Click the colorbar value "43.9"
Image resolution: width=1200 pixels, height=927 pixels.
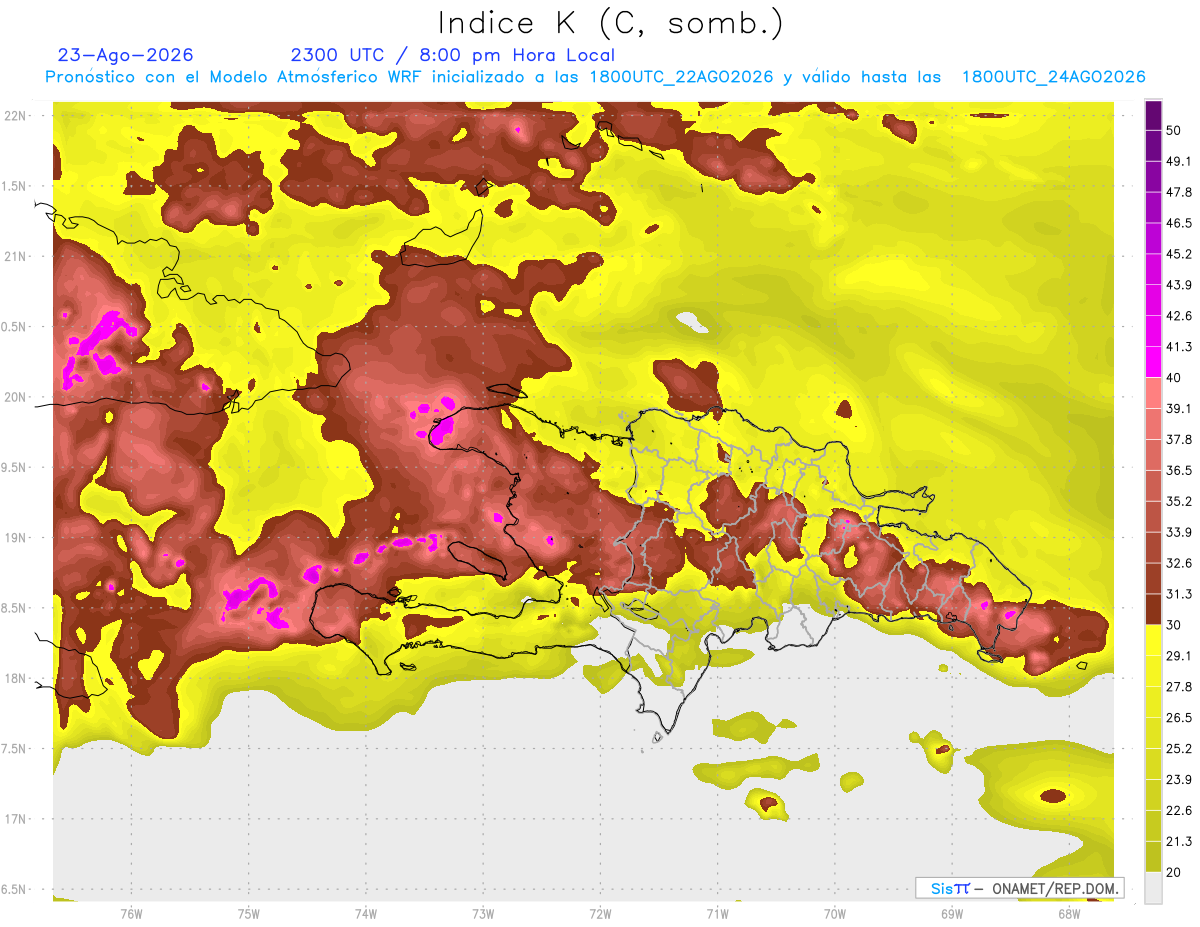[1178, 285]
